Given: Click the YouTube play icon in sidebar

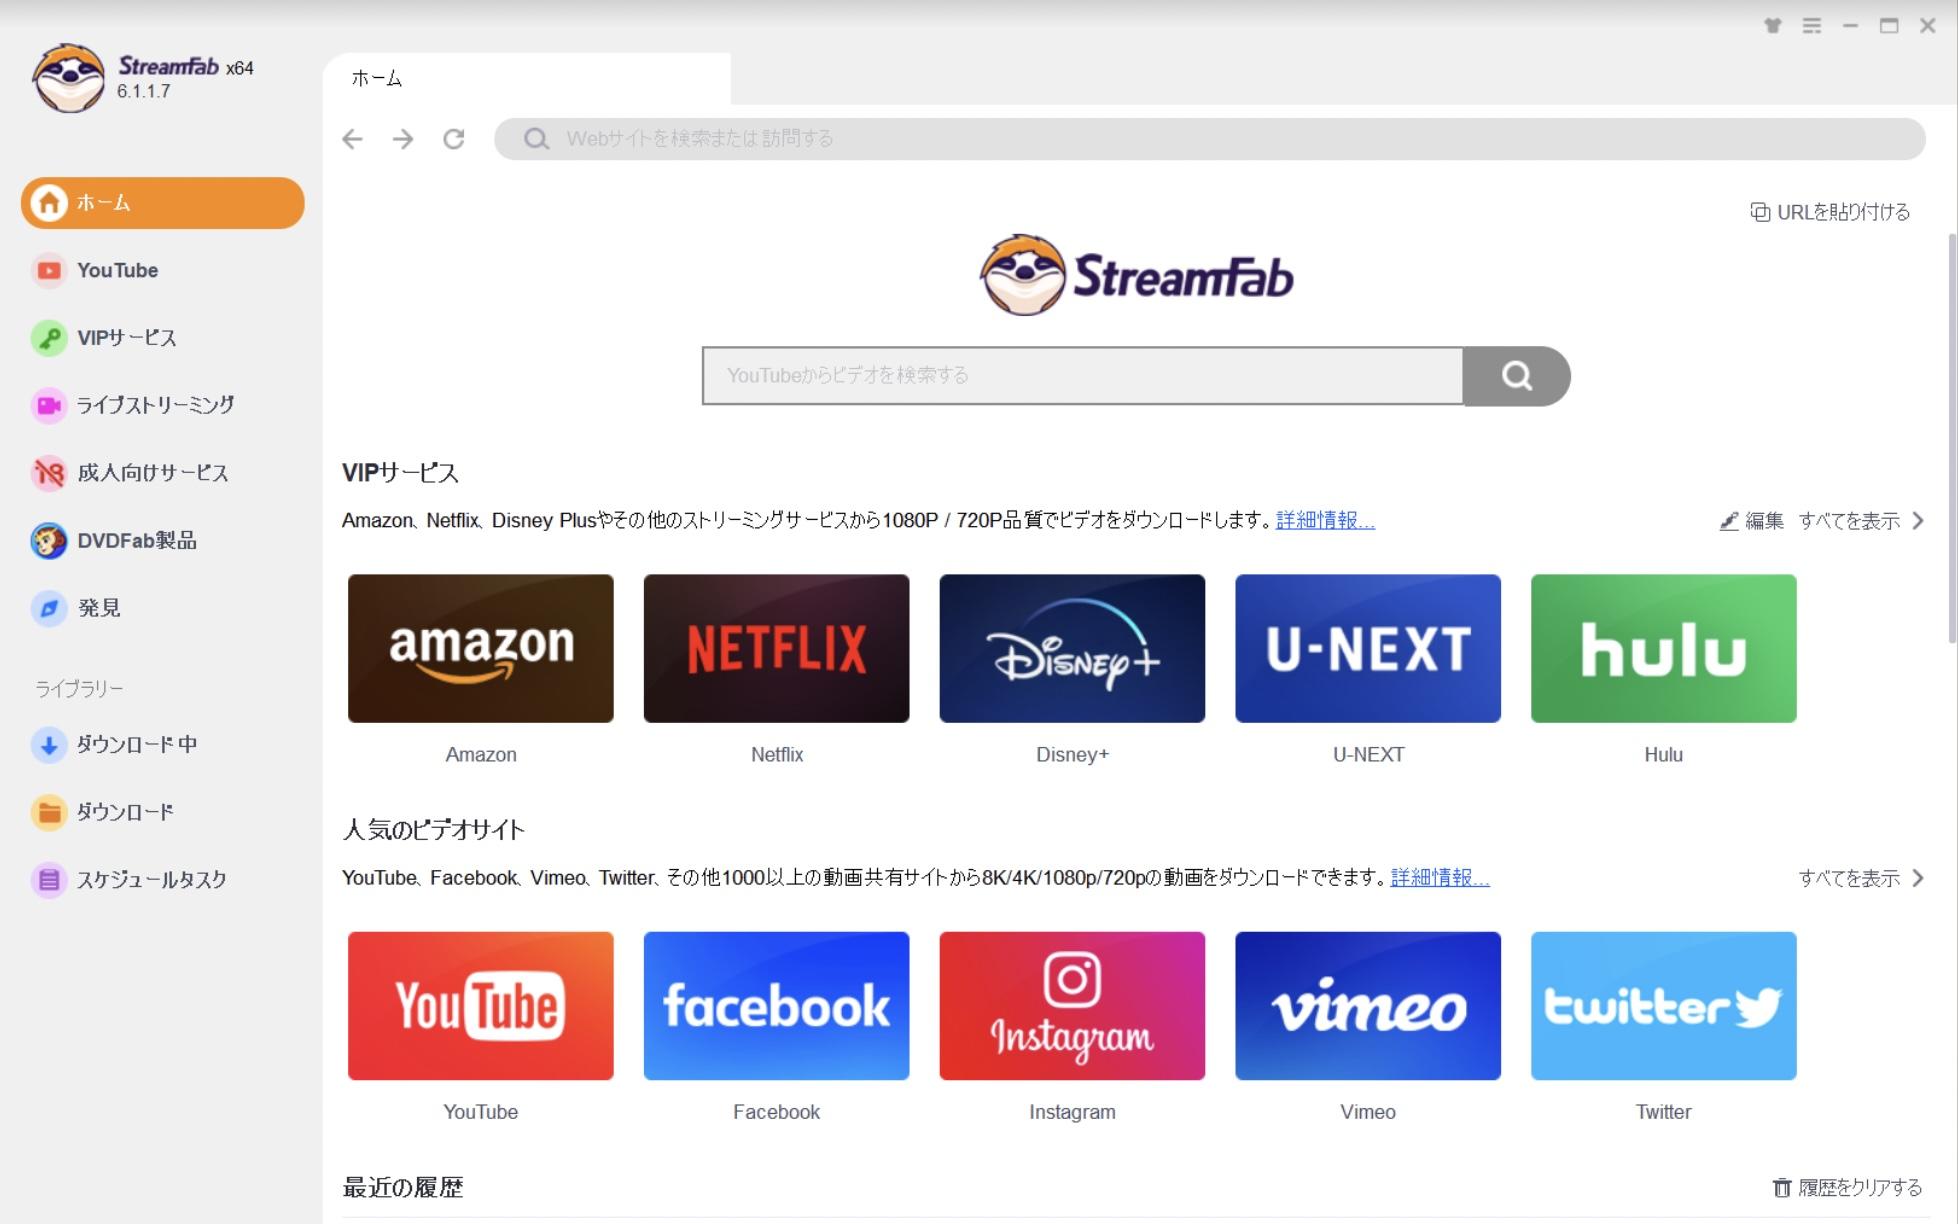Looking at the screenshot, I should 49,271.
